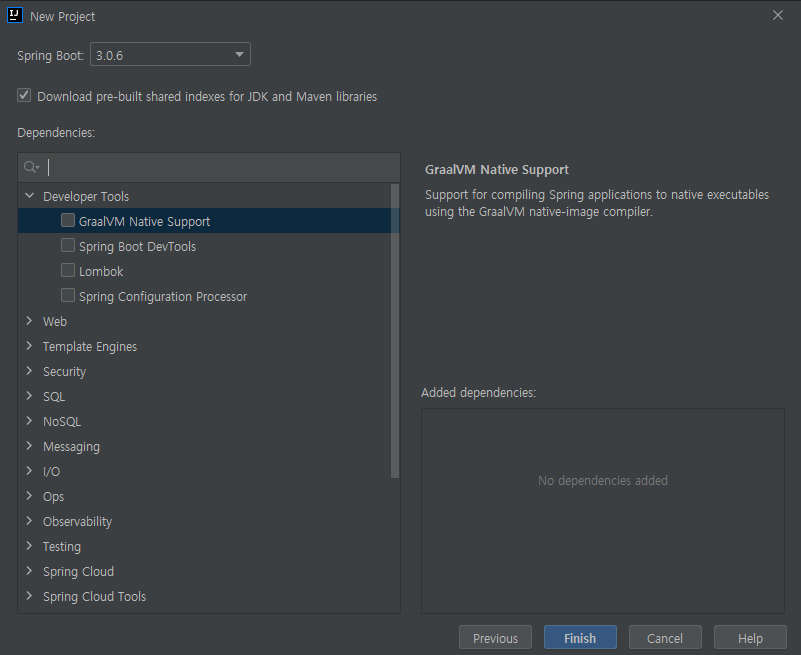Viewport: 801px width, 655px height.
Task: Expand the Web category
Action: (30, 321)
